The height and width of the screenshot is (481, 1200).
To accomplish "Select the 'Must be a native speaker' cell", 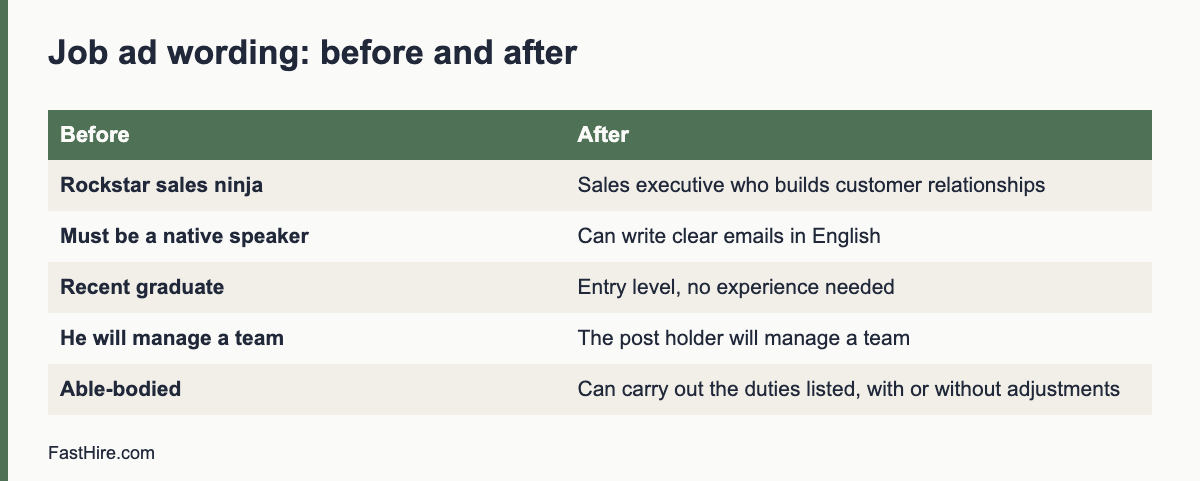I will (x=306, y=236).
